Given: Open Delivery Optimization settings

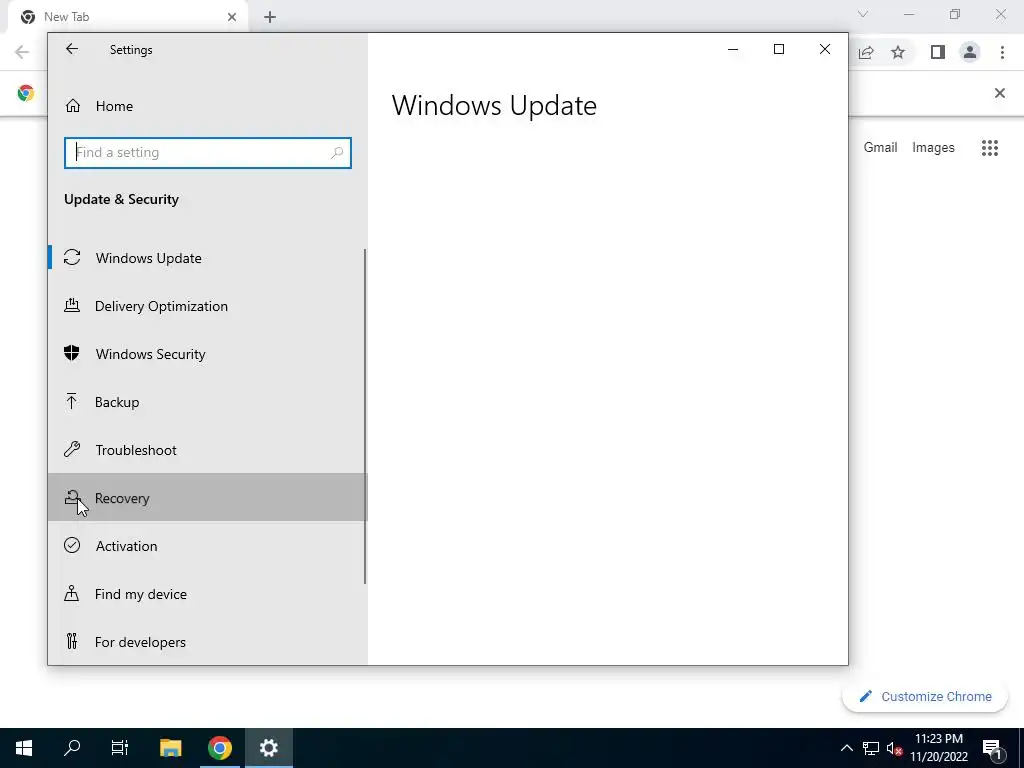Looking at the screenshot, I should 208,306.
